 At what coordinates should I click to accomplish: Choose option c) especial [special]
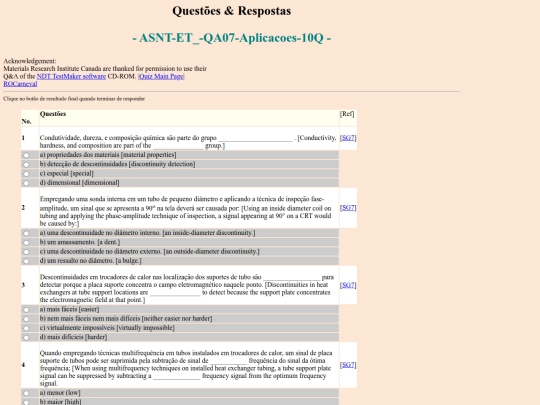(x=26, y=174)
